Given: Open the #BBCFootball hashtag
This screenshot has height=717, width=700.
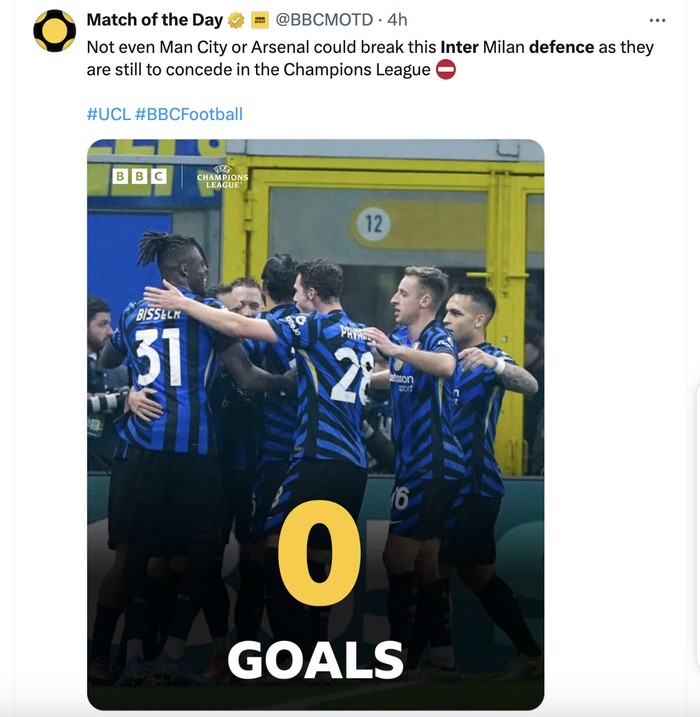Looking at the screenshot, I should tap(189, 114).
